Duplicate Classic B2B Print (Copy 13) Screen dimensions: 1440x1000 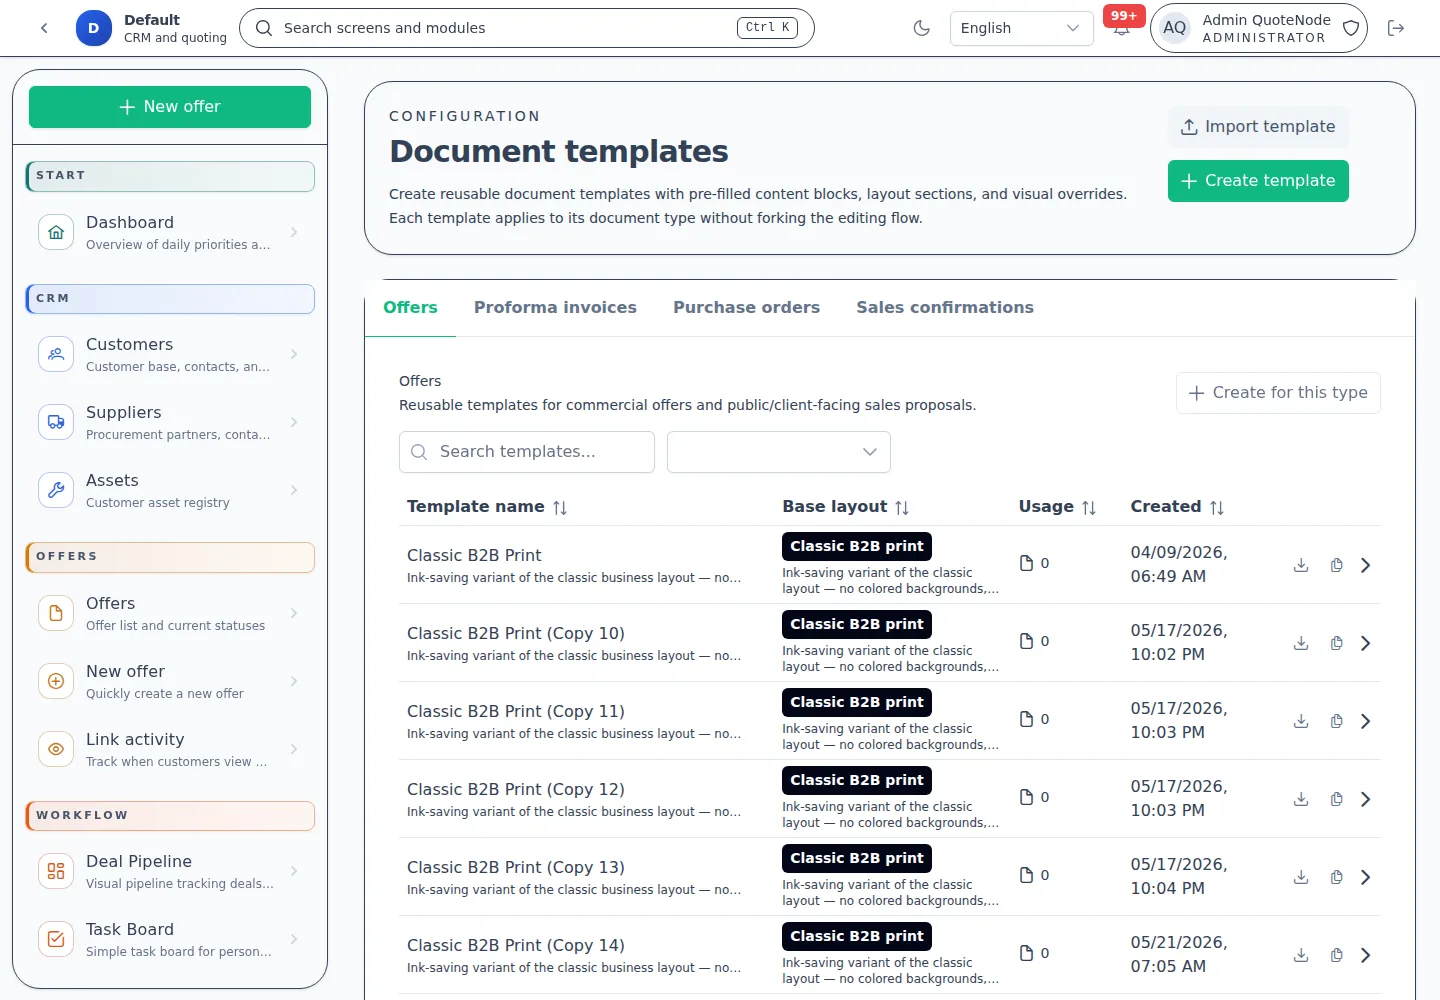pos(1336,877)
